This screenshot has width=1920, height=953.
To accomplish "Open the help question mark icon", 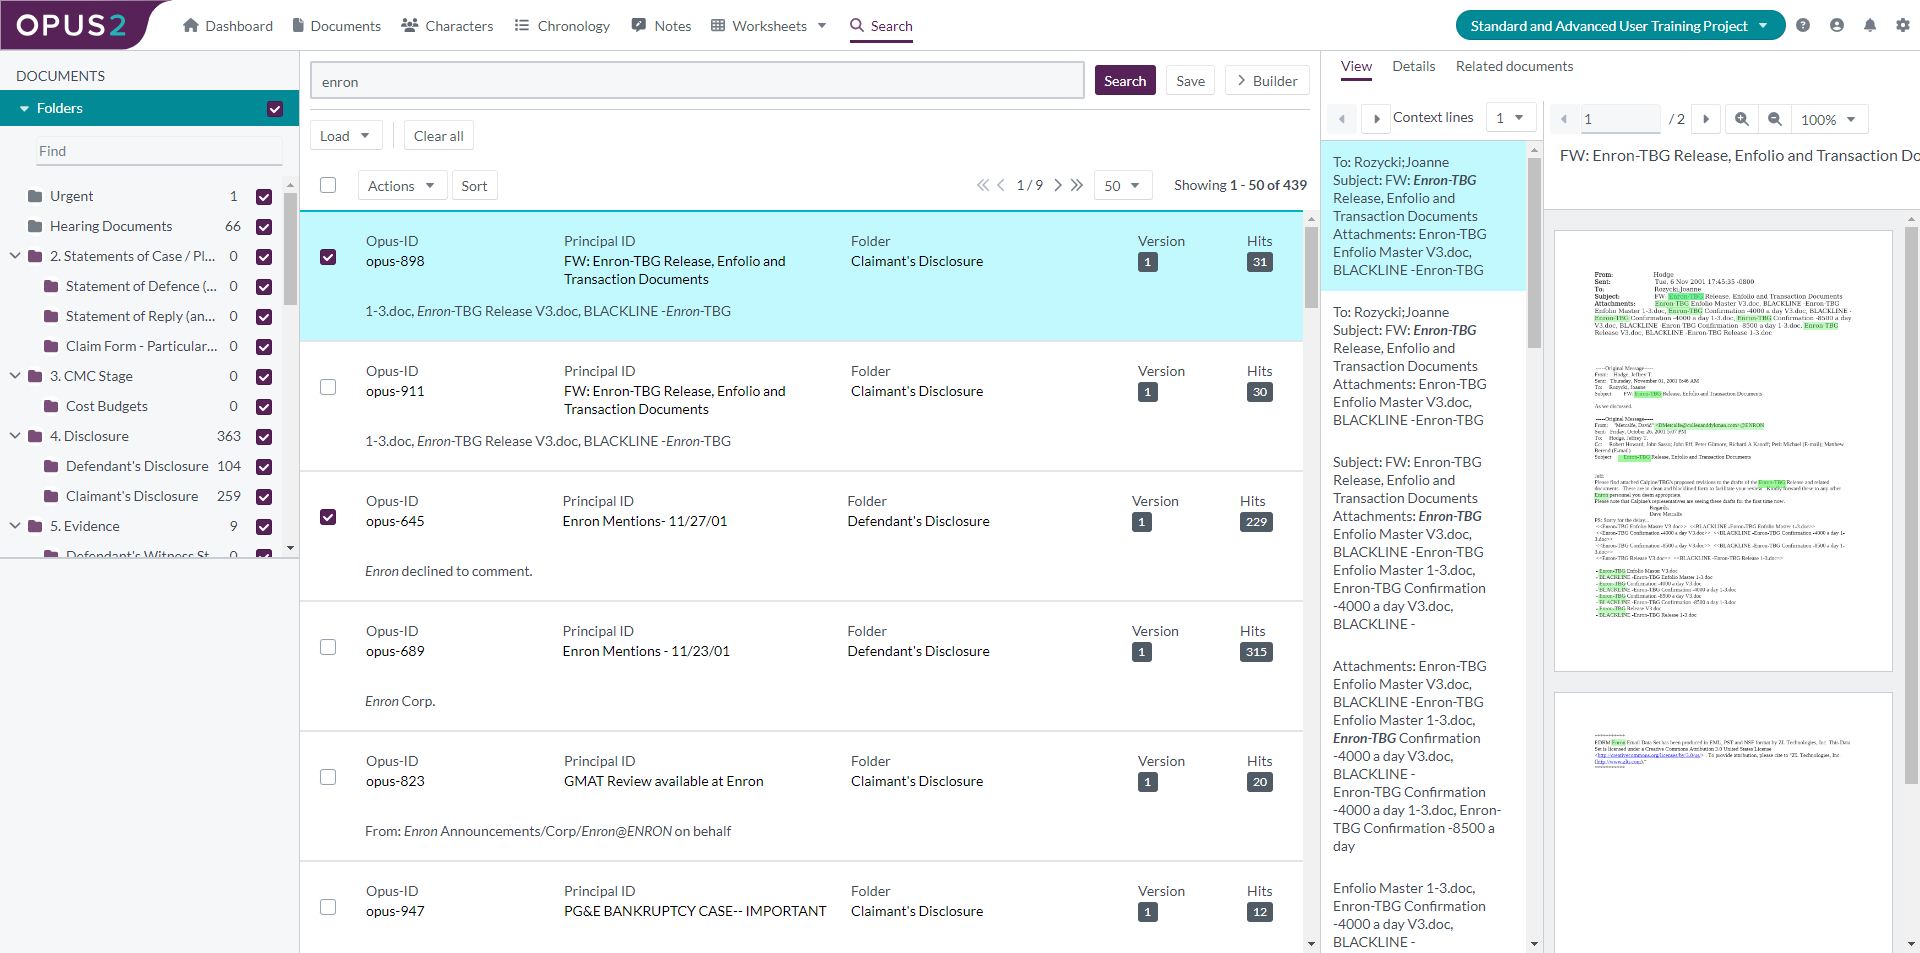I will coord(1803,25).
